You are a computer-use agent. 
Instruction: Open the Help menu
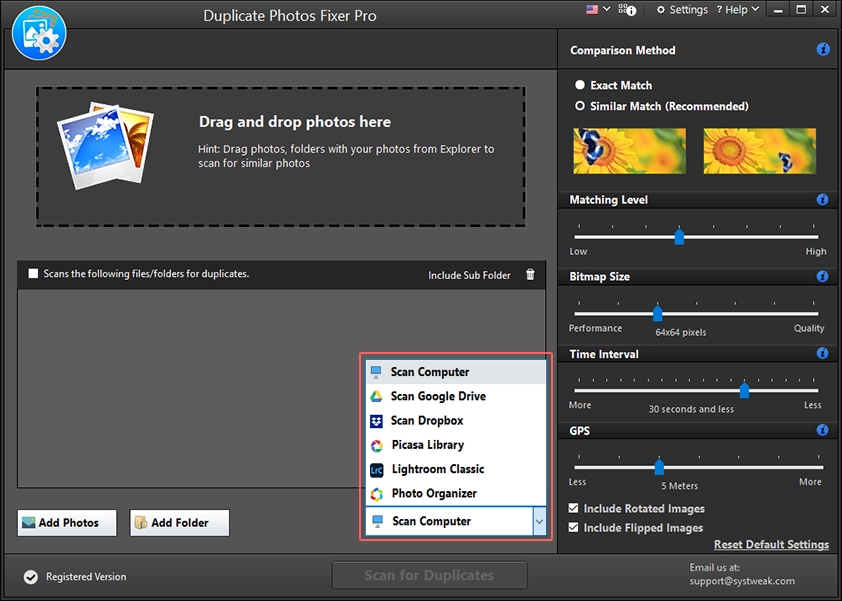(737, 10)
